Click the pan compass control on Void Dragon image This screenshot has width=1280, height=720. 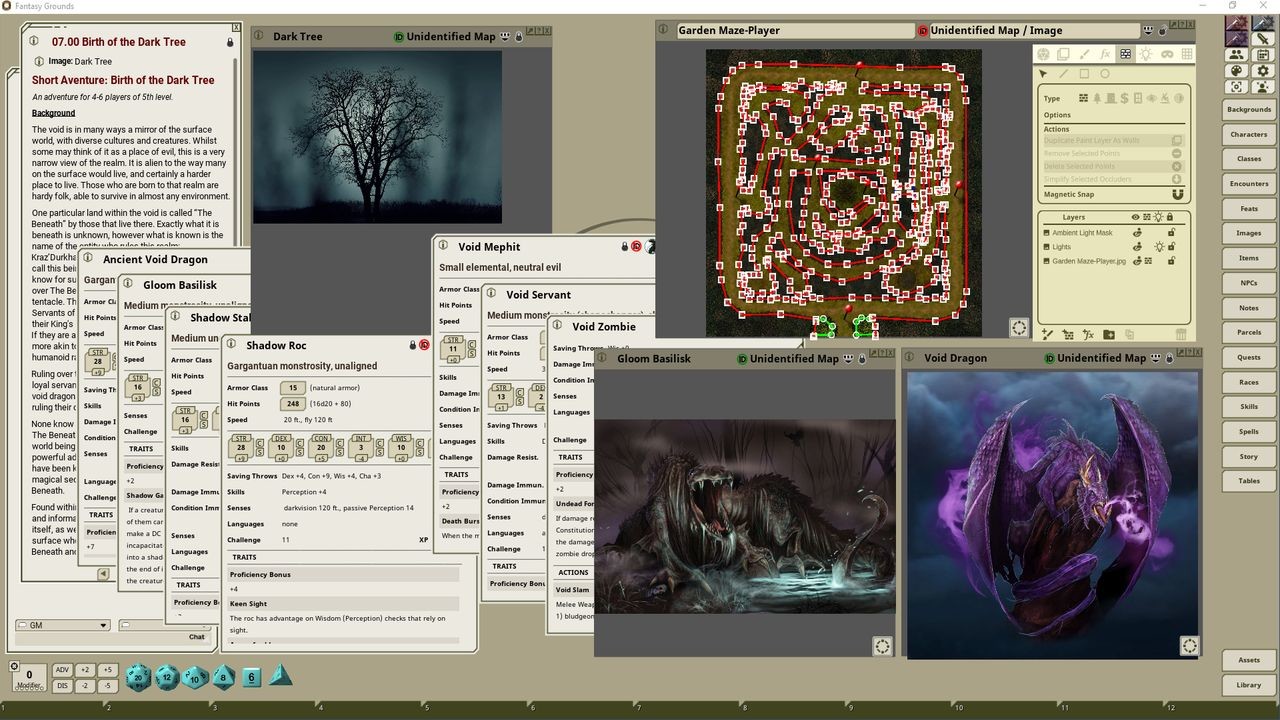pyautogui.click(x=1189, y=646)
